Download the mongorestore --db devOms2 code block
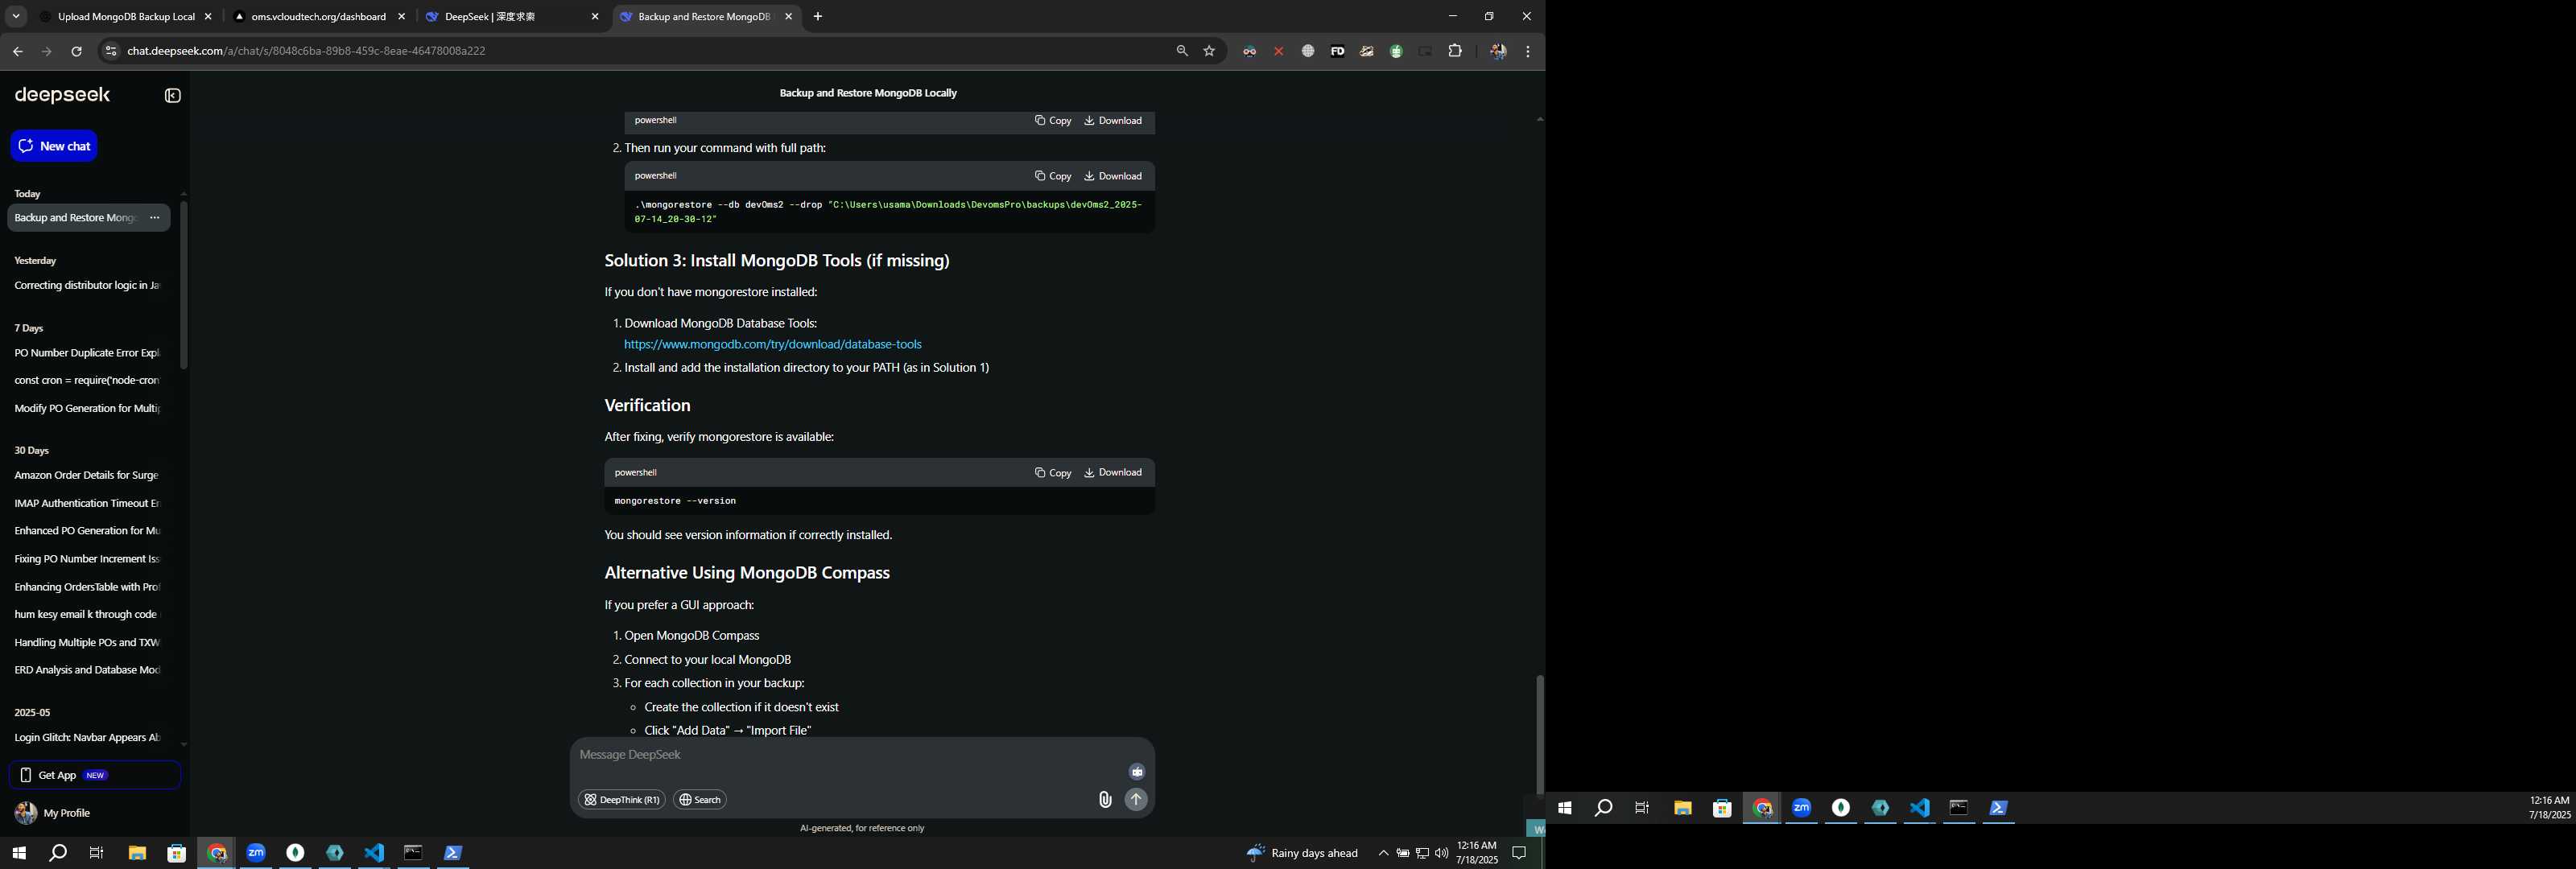The image size is (2576, 869). tap(1113, 176)
